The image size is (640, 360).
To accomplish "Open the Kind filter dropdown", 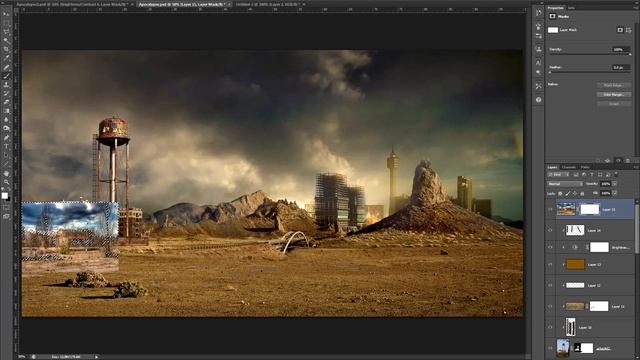I will tap(559, 175).
